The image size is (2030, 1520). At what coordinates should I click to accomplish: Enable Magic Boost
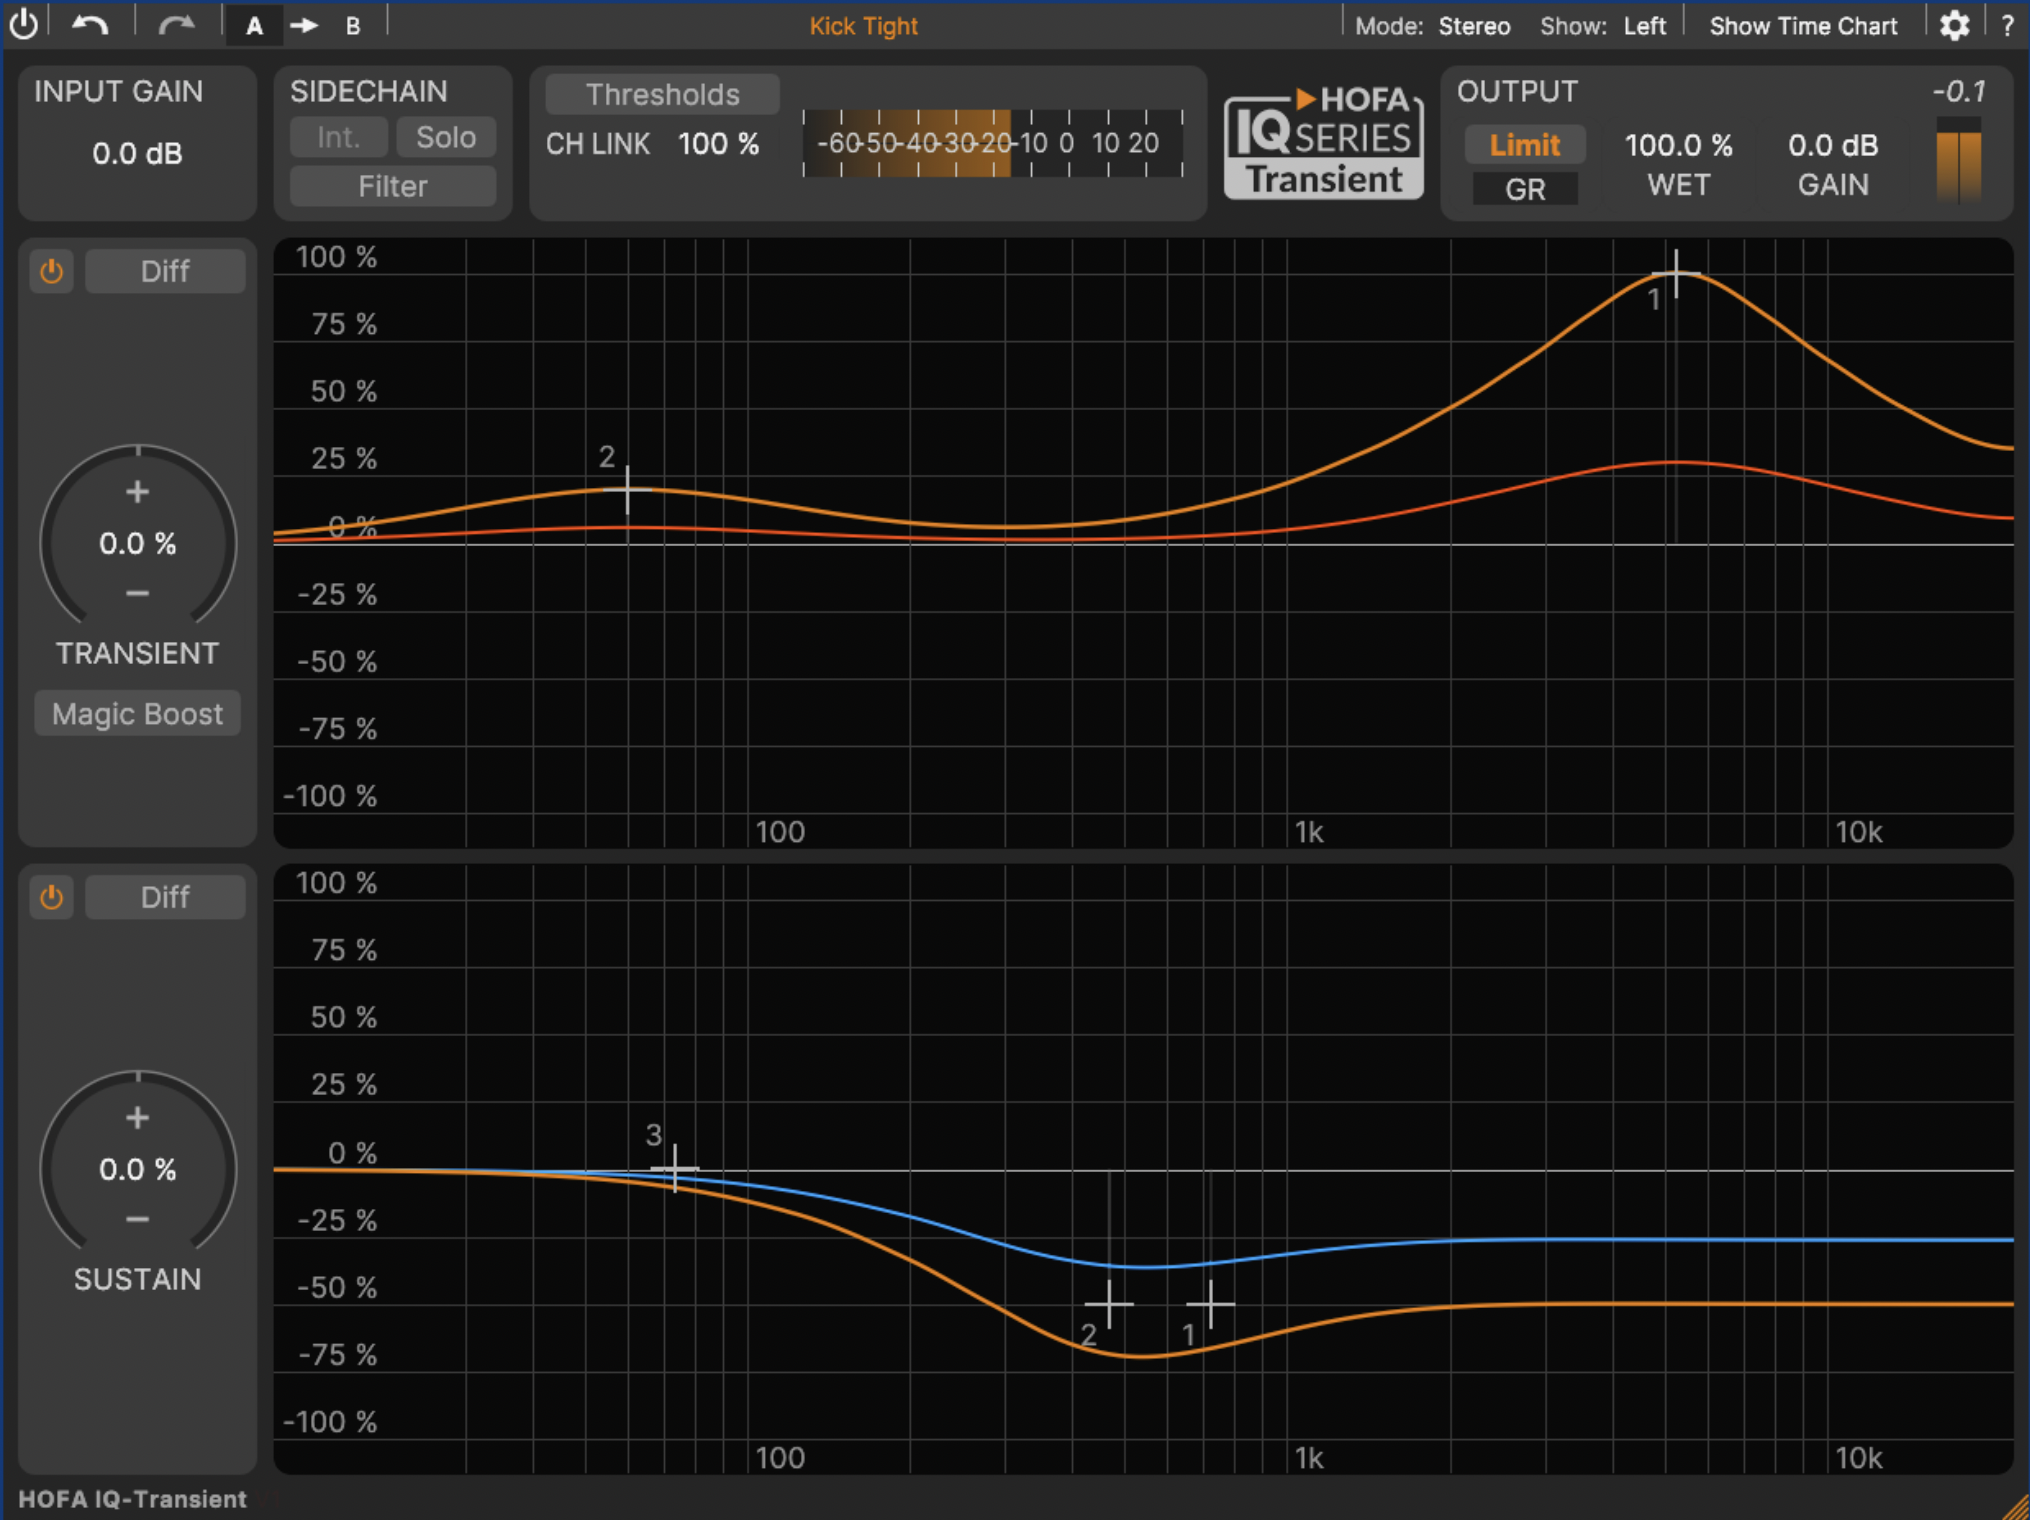click(137, 713)
